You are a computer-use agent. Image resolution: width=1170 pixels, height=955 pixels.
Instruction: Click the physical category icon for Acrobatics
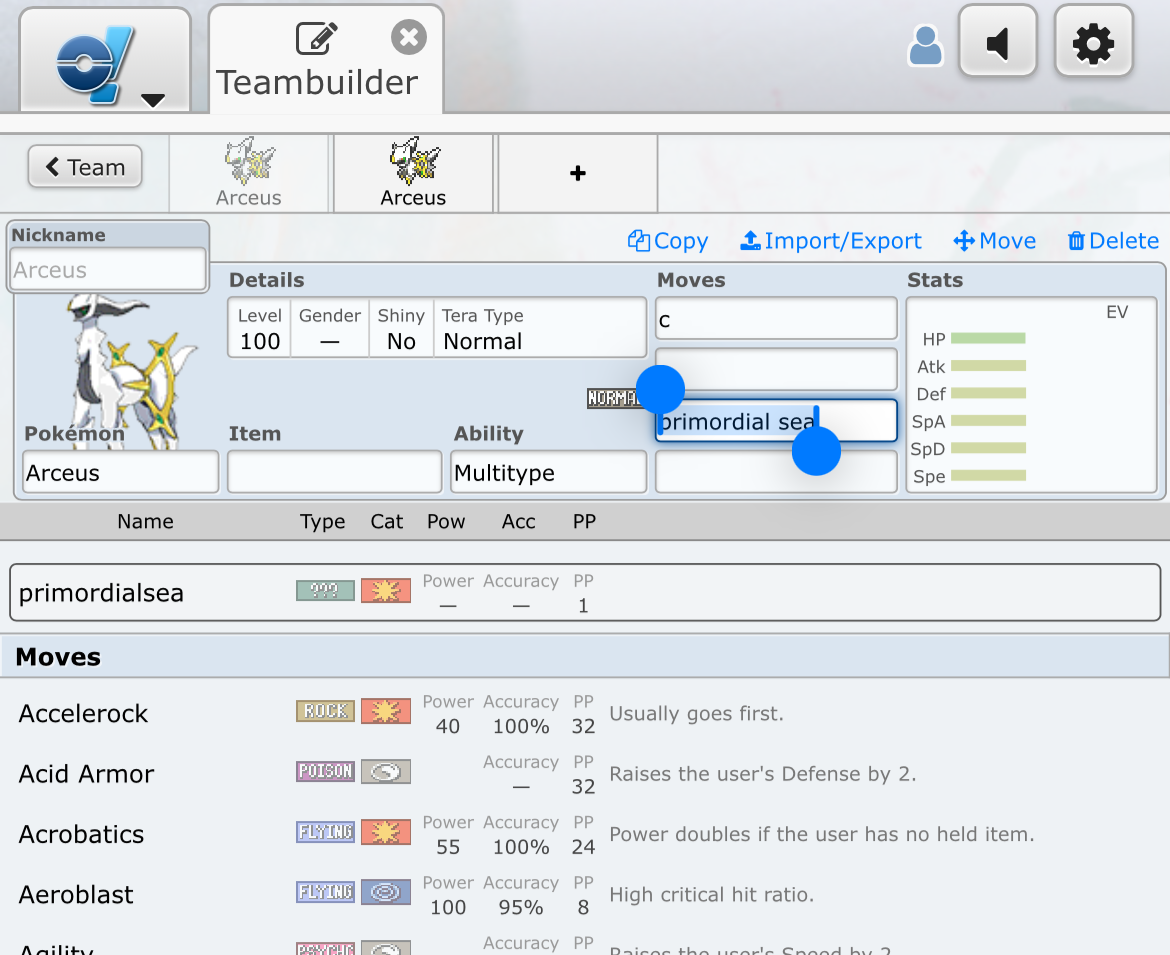[x=386, y=832]
